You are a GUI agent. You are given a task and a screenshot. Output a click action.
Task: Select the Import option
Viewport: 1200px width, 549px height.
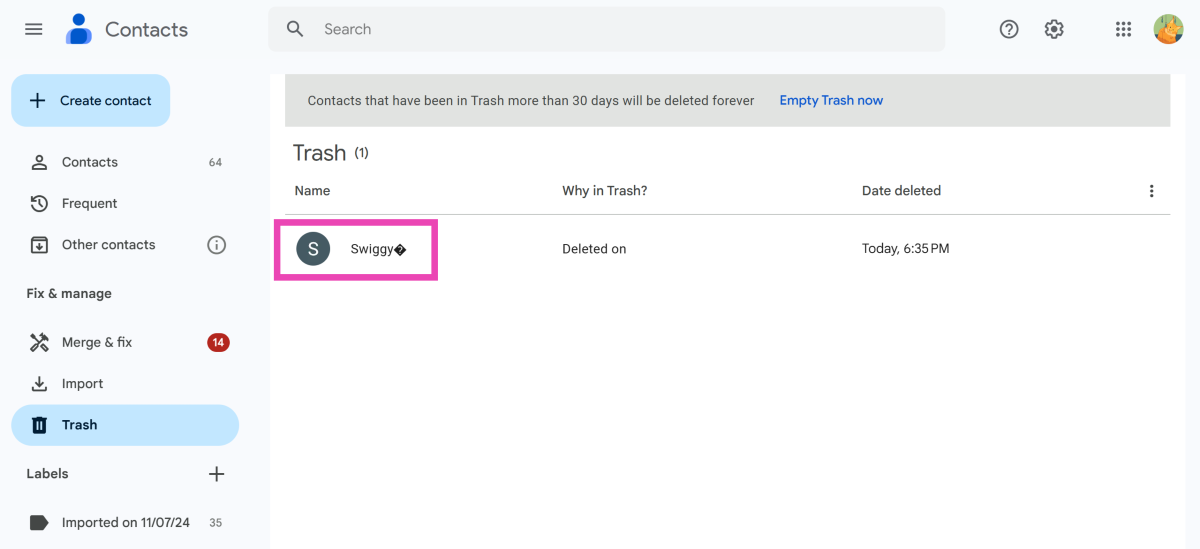coord(82,384)
